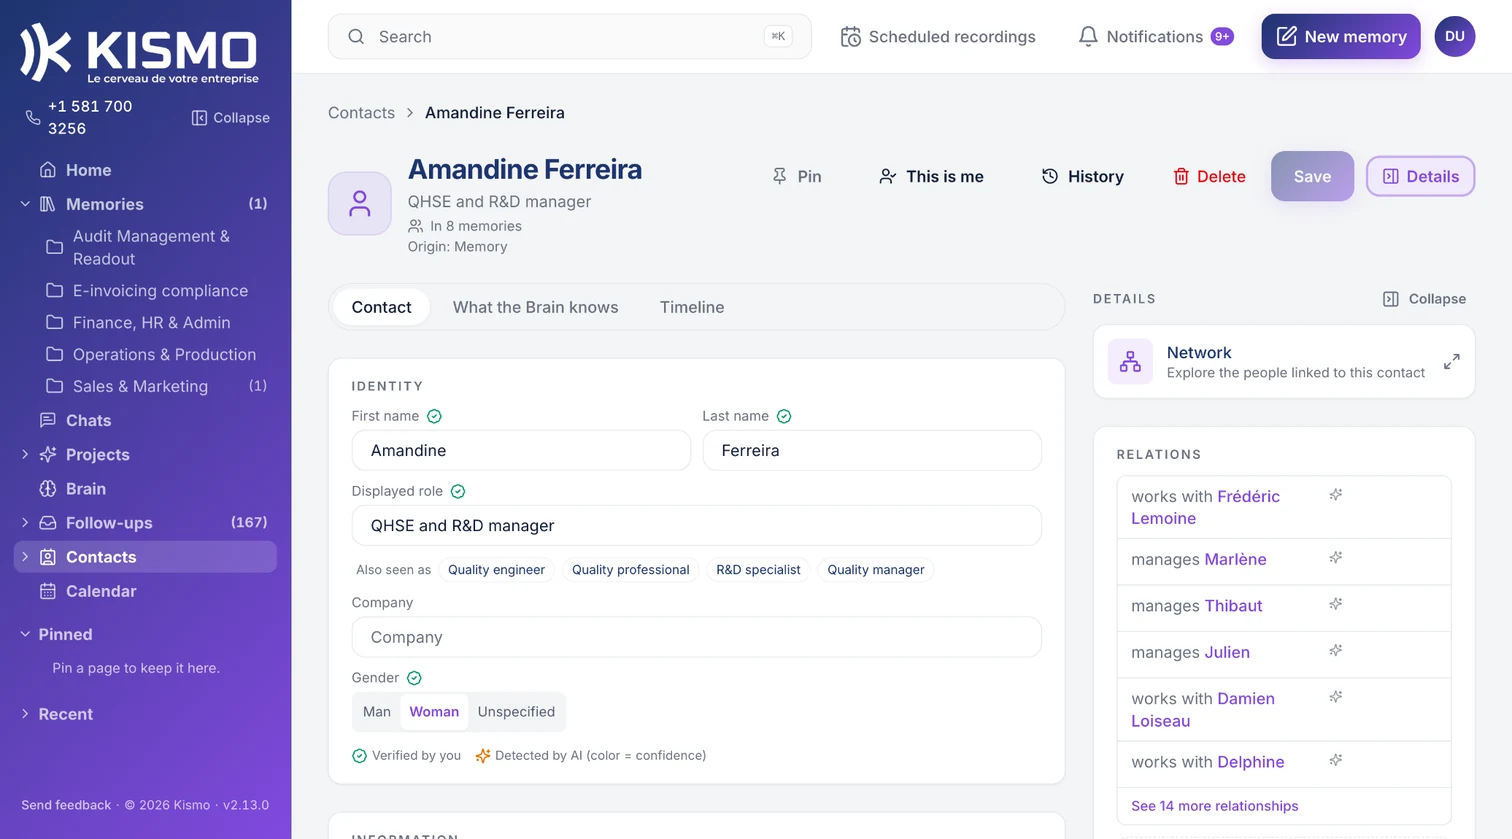Pin this contact page
The width and height of the screenshot is (1512, 839).
click(x=796, y=176)
